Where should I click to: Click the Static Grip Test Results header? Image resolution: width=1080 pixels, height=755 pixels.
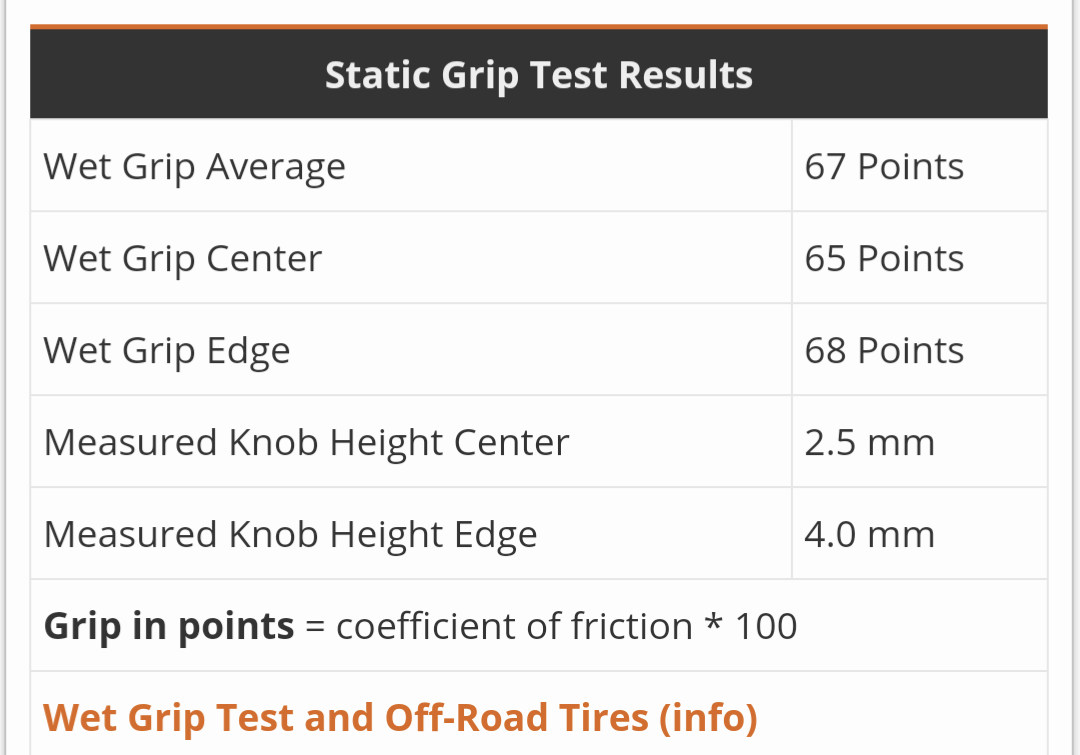[x=538, y=76]
